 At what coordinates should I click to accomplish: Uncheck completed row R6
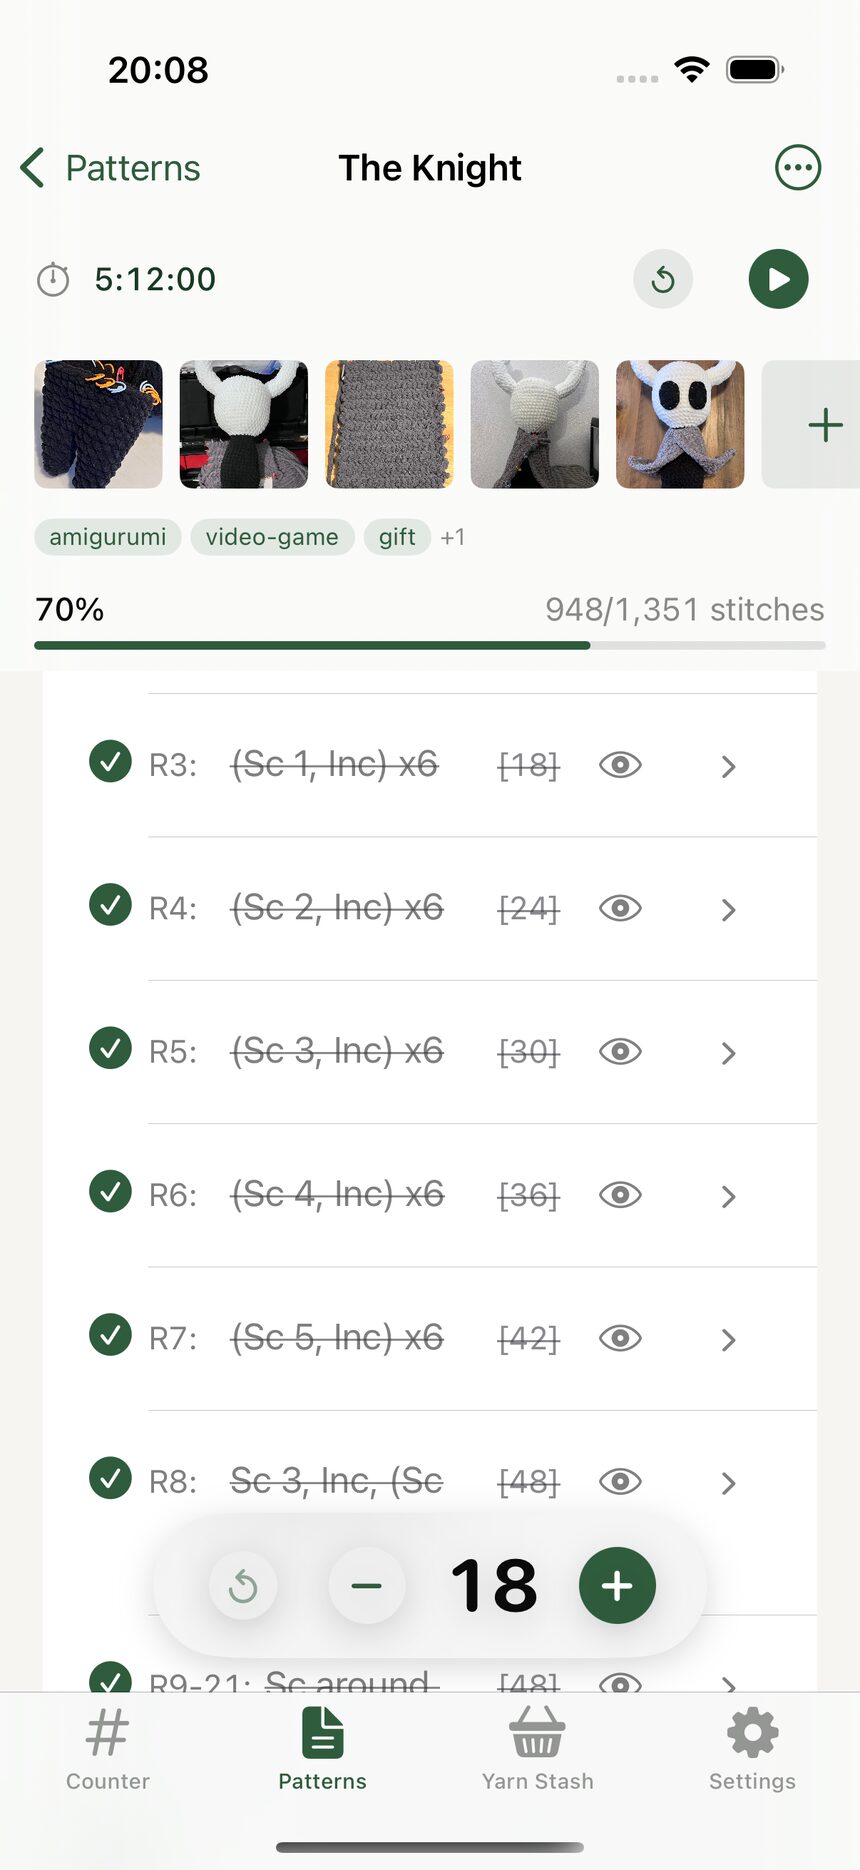click(x=110, y=1192)
